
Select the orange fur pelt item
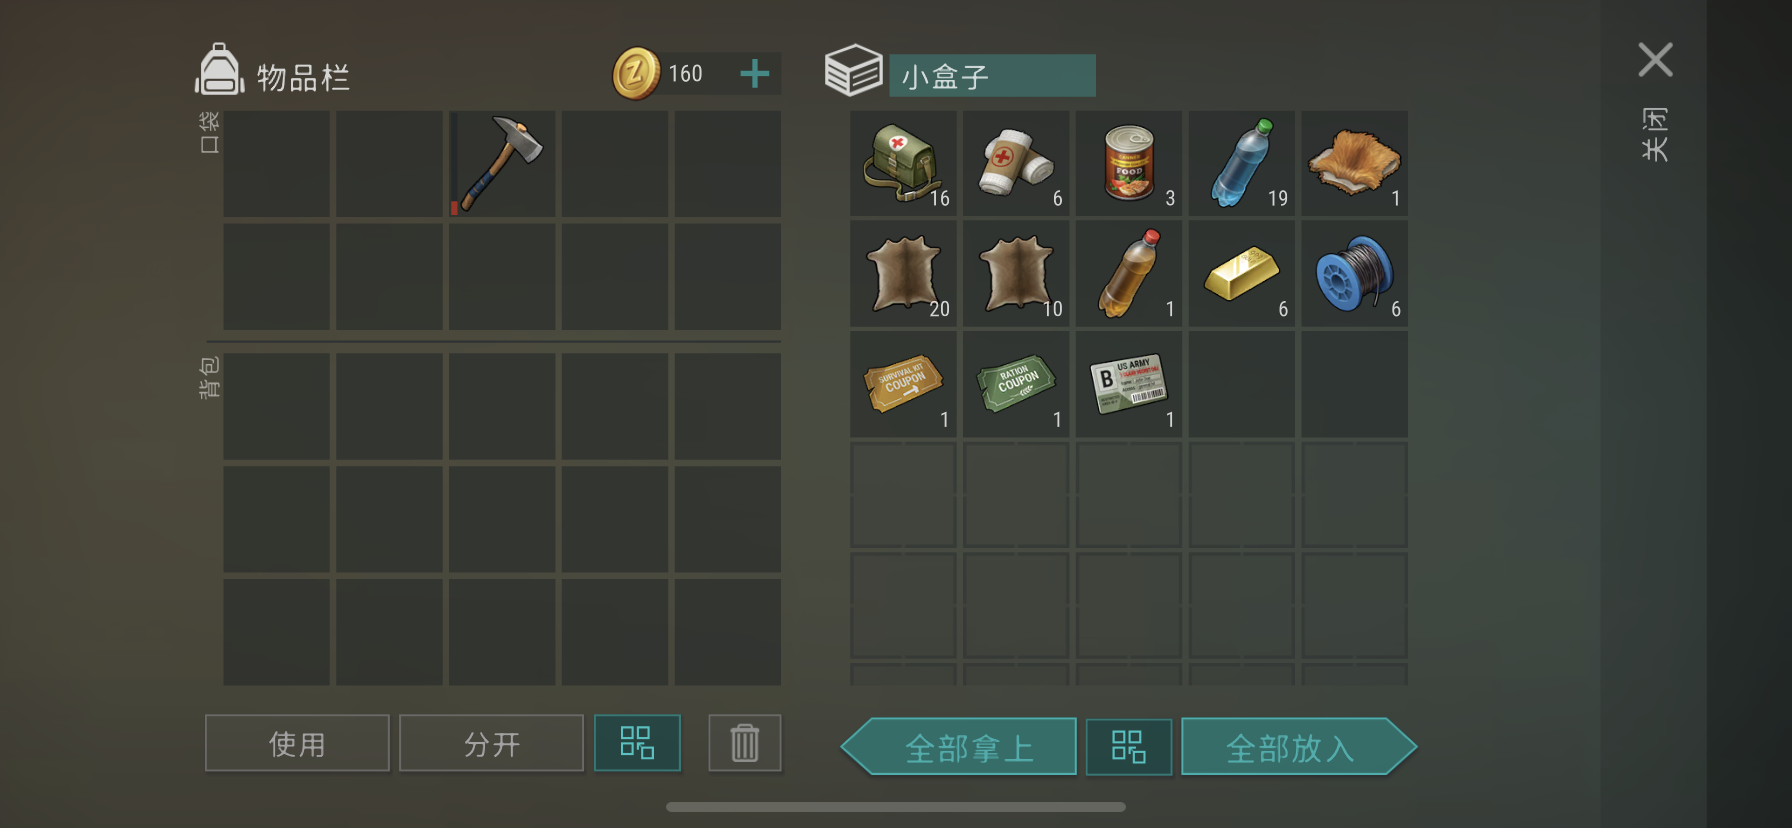click(x=1355, y=164)
